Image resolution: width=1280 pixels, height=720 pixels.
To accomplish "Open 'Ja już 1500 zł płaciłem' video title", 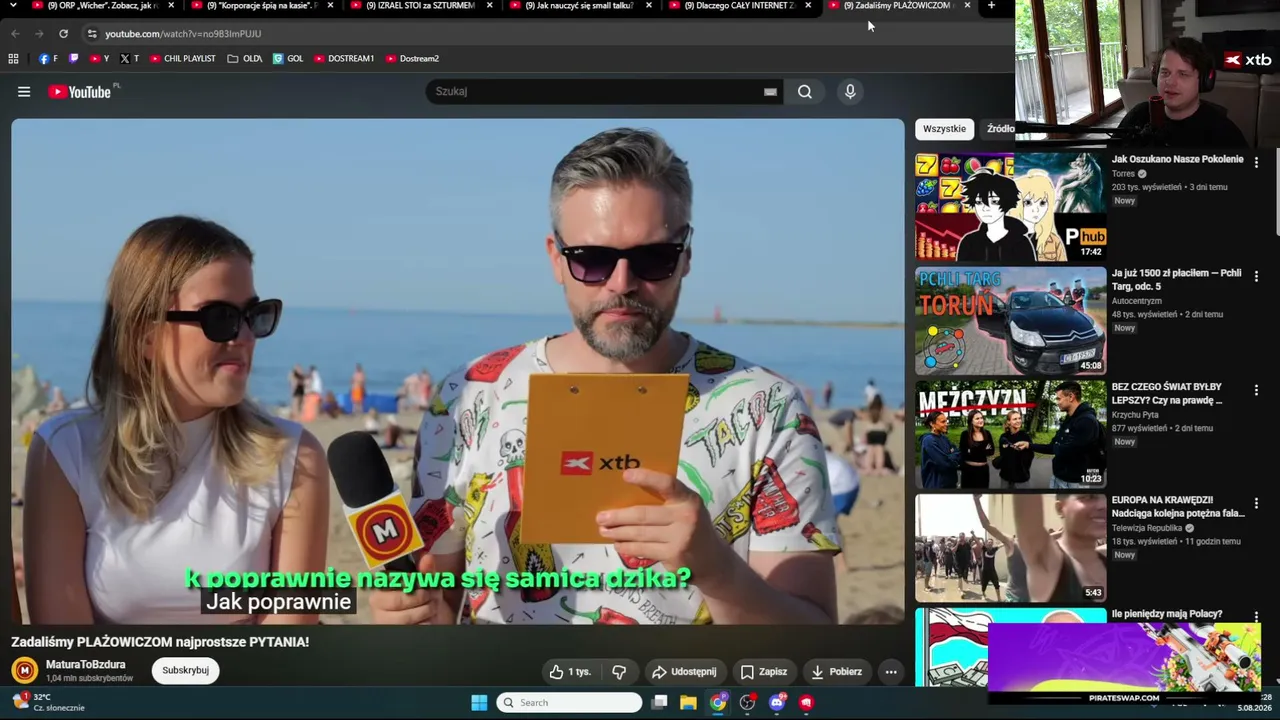I will click(1177, 279).
